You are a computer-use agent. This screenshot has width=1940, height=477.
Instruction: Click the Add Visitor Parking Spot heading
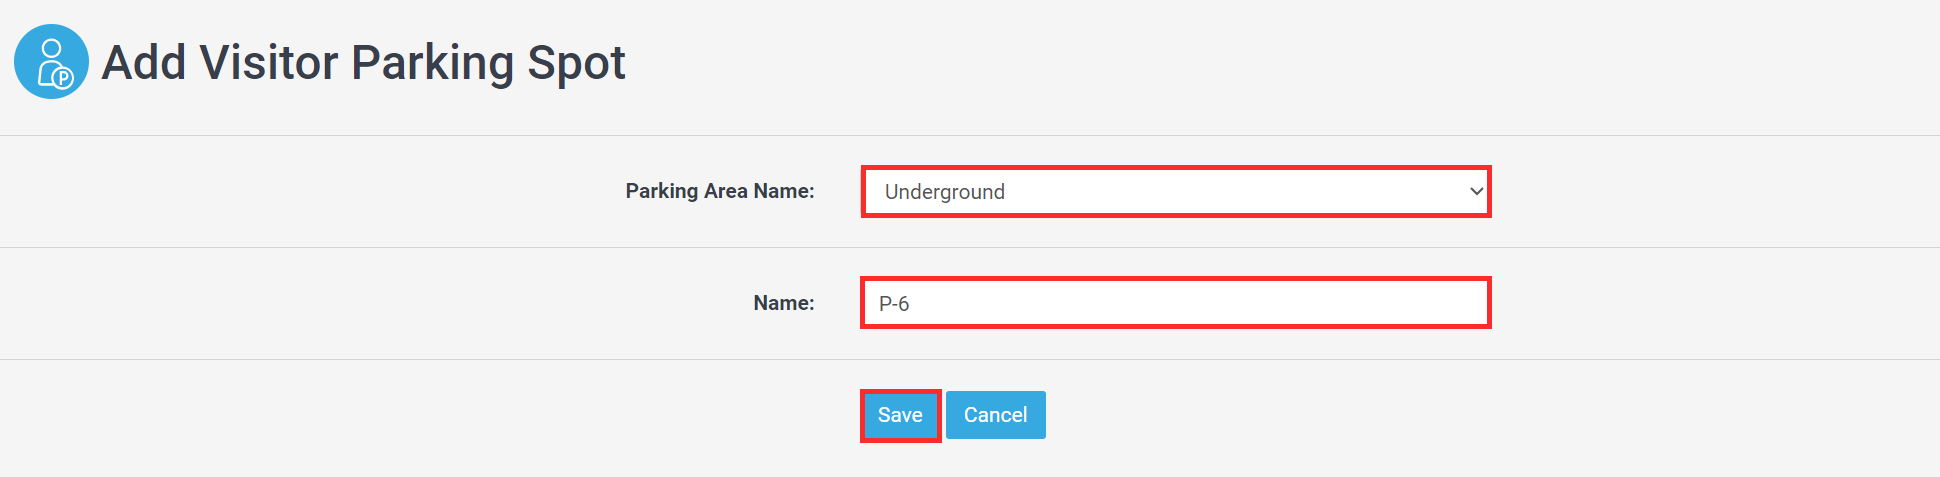pyautogui.click(x=364, y=62)
